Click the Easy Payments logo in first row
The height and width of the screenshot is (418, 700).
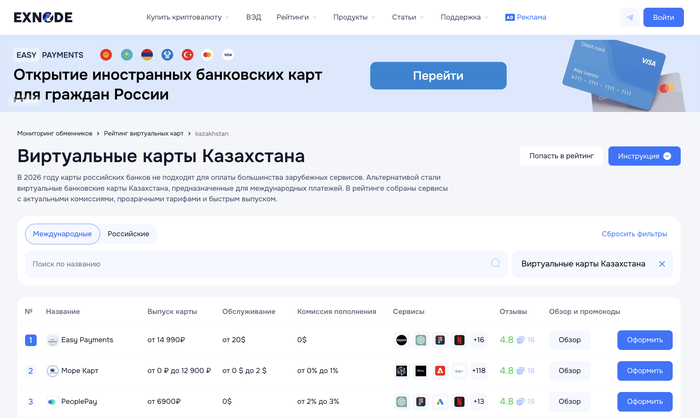click(53, 340)
